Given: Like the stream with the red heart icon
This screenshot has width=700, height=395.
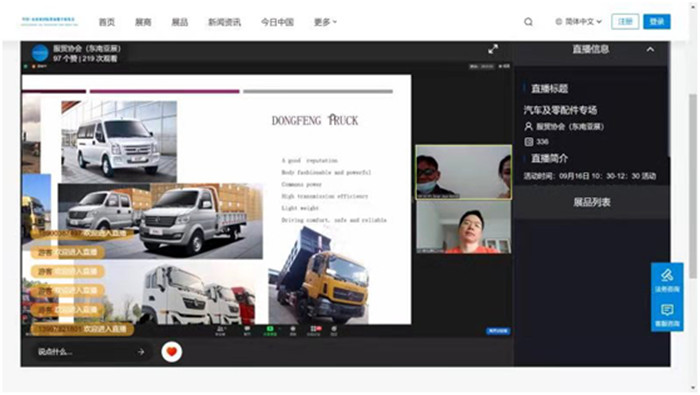Looking at the screenshot, I should click(171, 352).
